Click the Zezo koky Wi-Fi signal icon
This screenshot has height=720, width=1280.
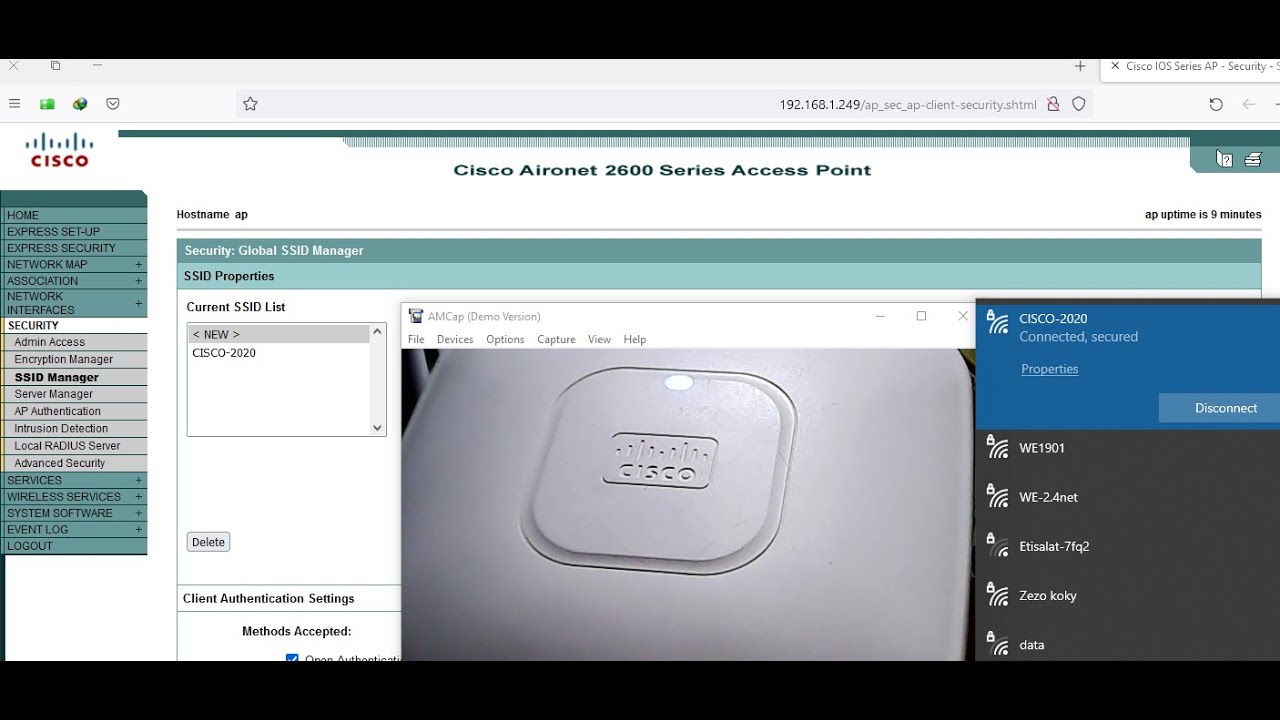(997, 593)
